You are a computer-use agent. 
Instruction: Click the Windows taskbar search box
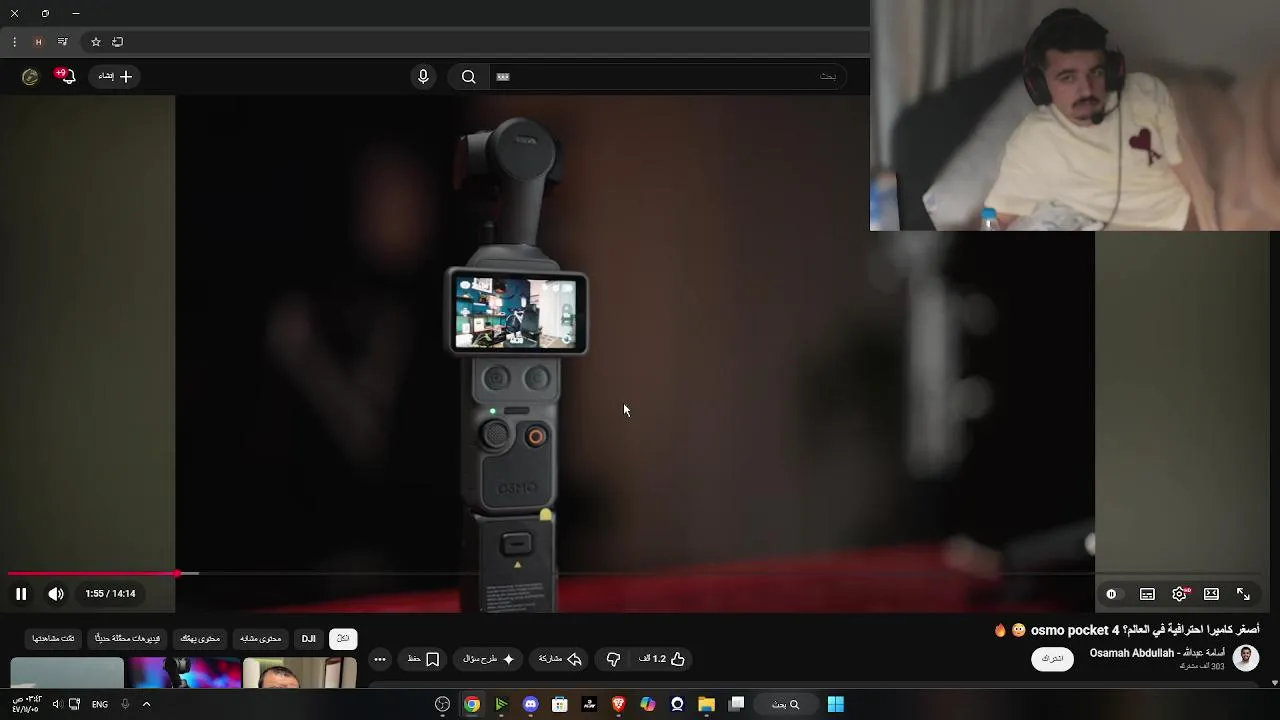785,704
